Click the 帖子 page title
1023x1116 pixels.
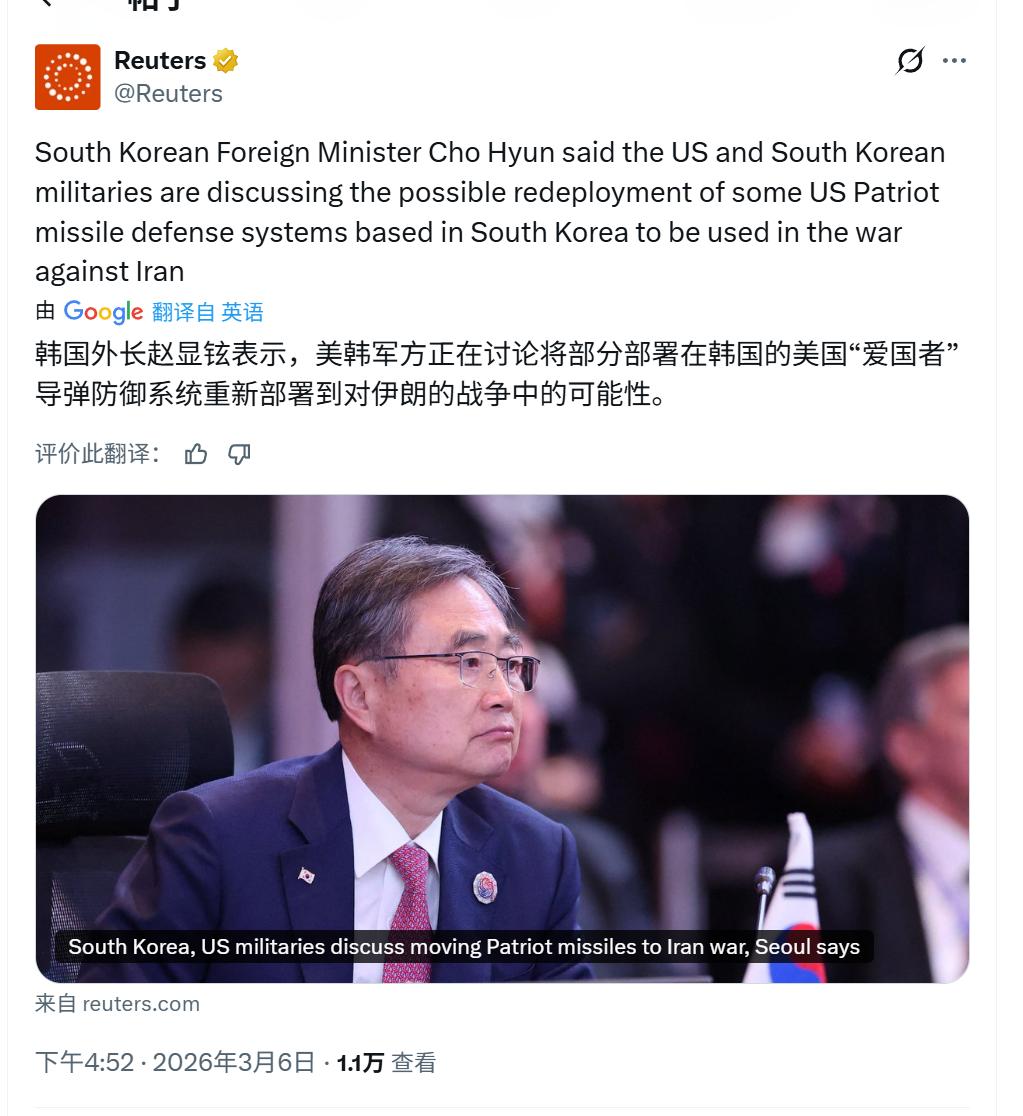pyautogui.click(x=154, y=4)
